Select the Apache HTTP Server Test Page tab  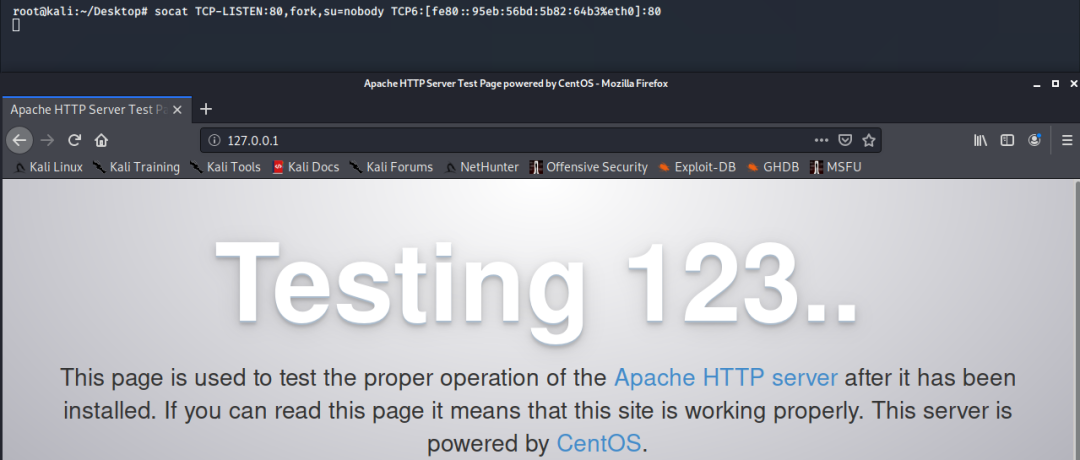pos(96,109)
